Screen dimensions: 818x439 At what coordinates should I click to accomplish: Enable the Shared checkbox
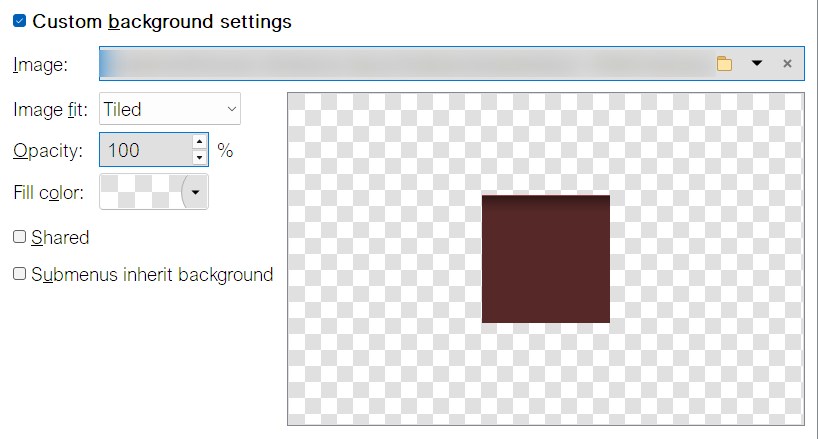pos(19,237)
